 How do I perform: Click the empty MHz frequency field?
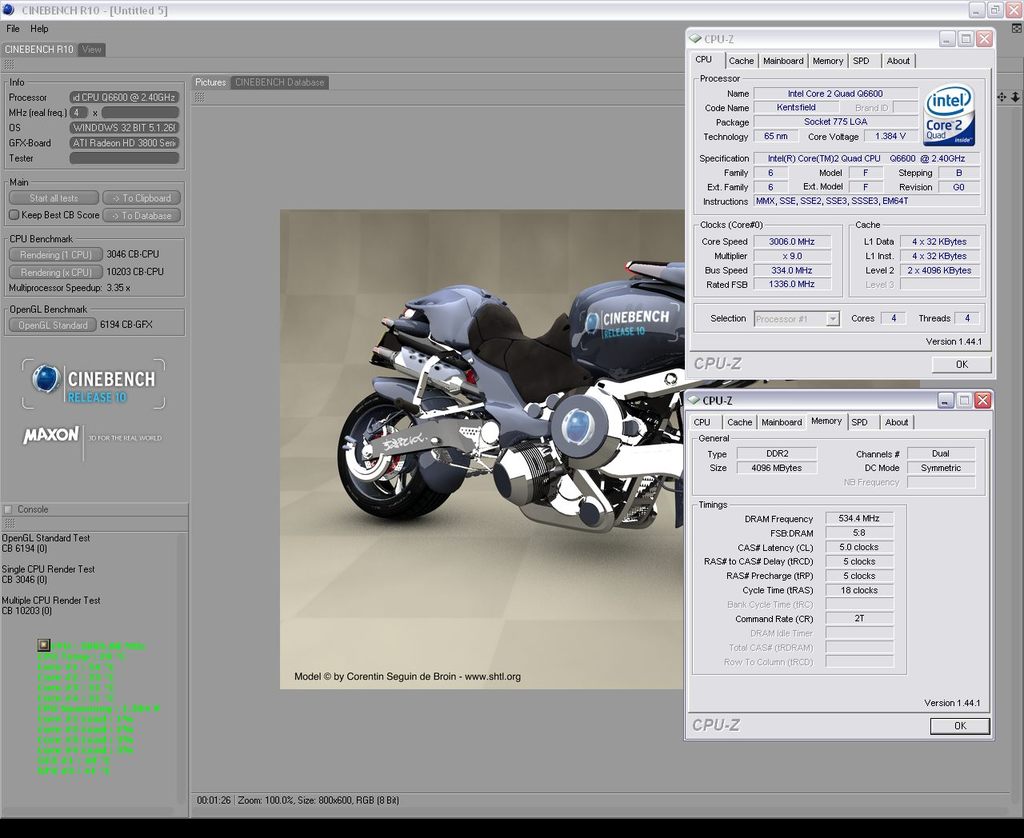140,112
